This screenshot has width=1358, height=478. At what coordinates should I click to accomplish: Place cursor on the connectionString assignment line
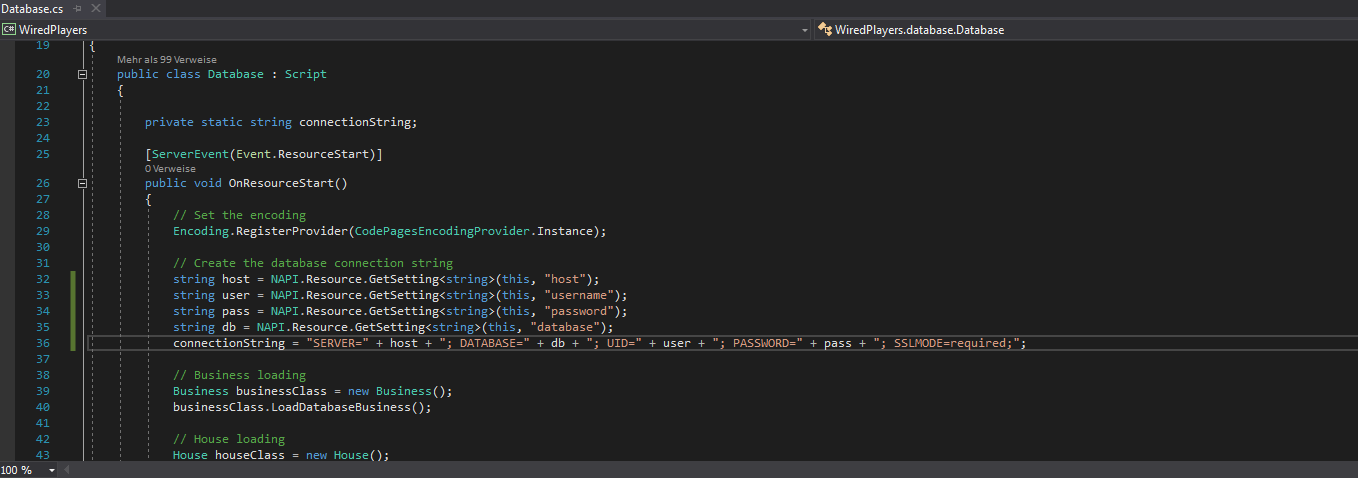tap(600, 343)
